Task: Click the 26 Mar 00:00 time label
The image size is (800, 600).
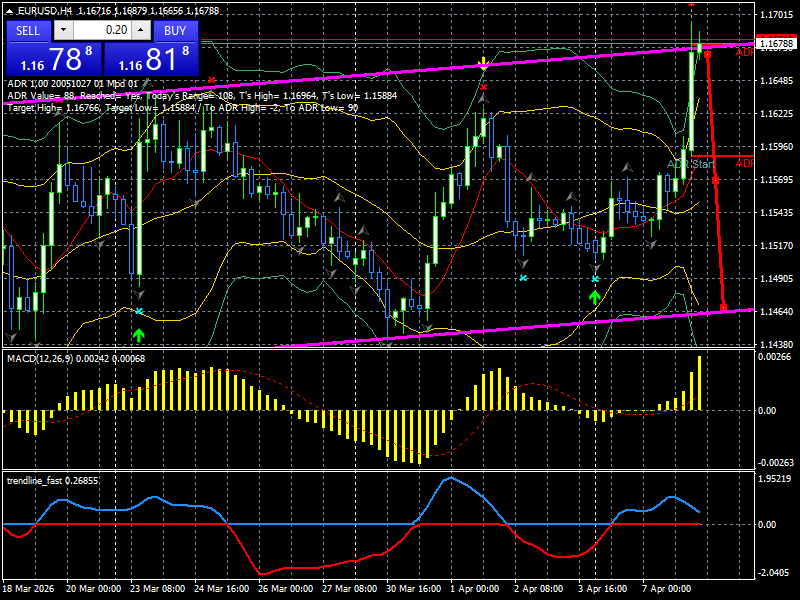Action: coord(286,589)
